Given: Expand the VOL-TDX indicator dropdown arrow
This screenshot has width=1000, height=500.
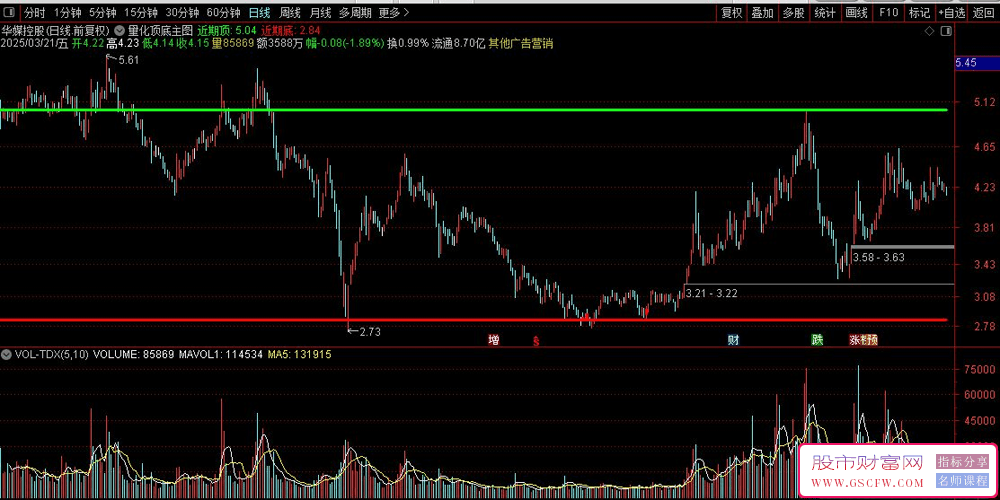Looking at the screenshot, I should pyautogui.click(x=6, y=354).
